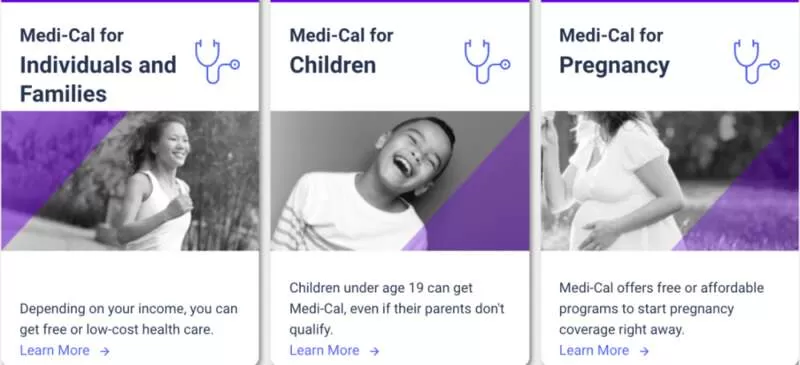Click arrow icon beside Pregnancy card Learn More
Screen dimensions: 800x365
[x=644, y=351]
